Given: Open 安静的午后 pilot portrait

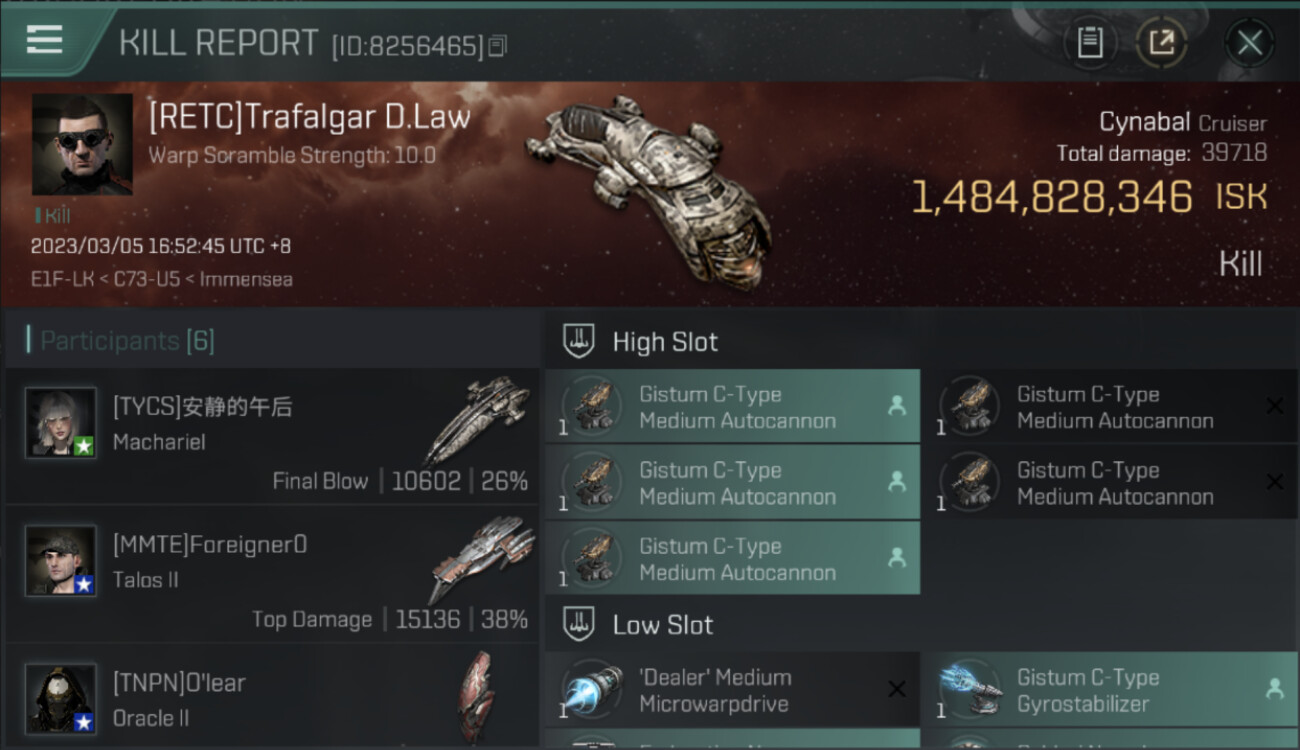Looking at the screenshot, I should [61, 423].
